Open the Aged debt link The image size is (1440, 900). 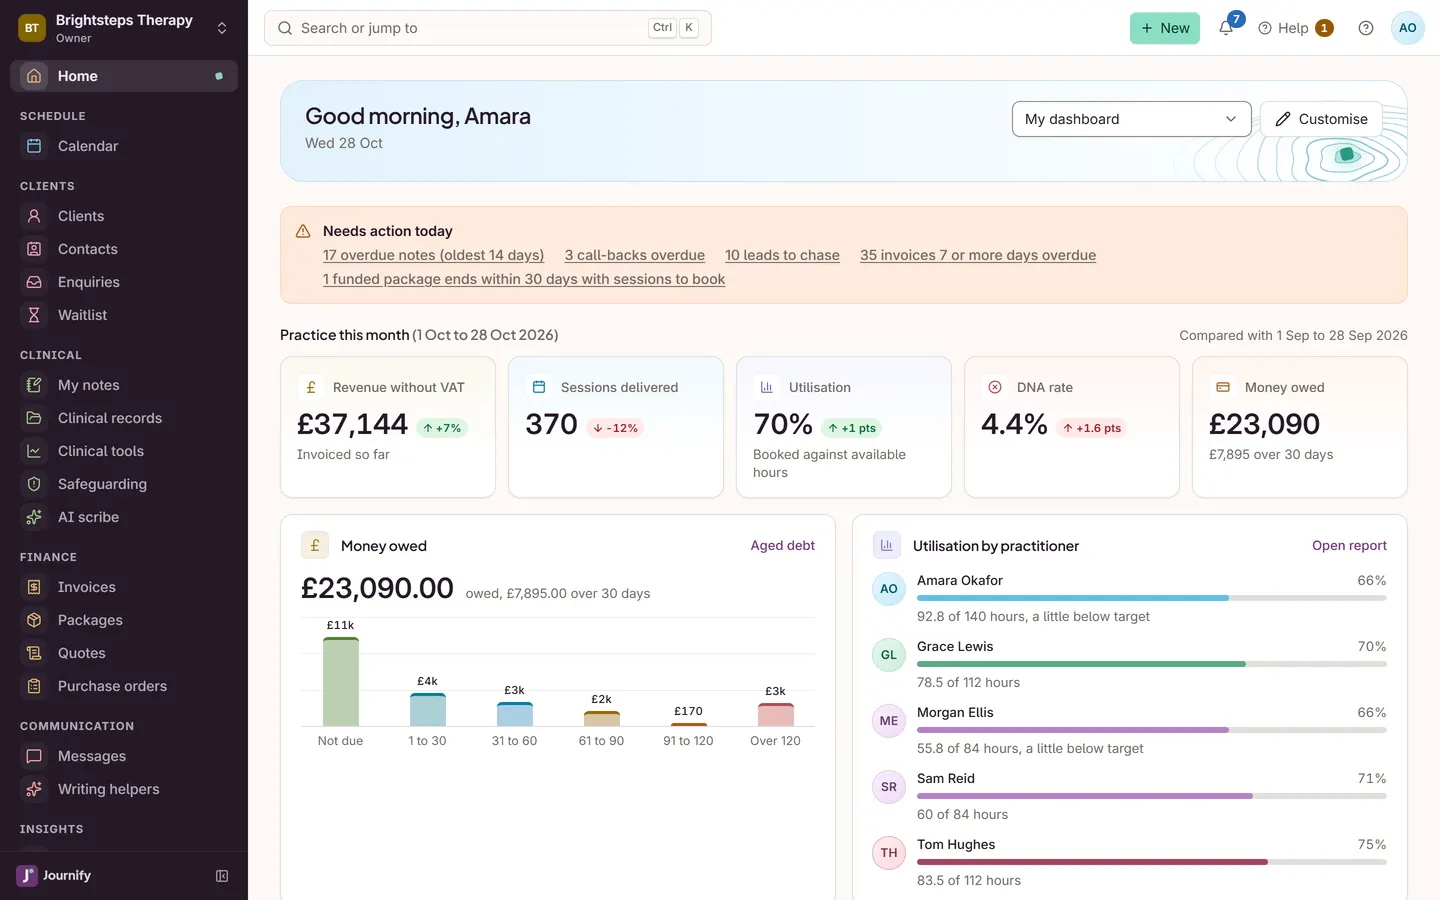point(783,545)
